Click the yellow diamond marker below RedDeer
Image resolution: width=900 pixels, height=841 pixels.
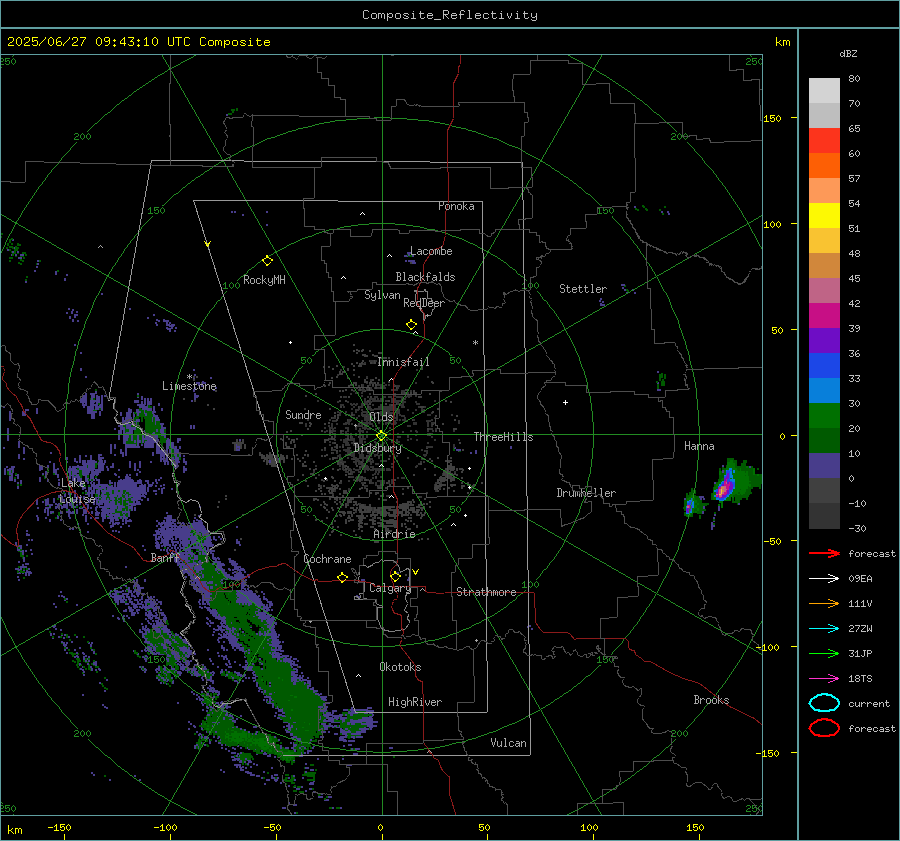412,325
